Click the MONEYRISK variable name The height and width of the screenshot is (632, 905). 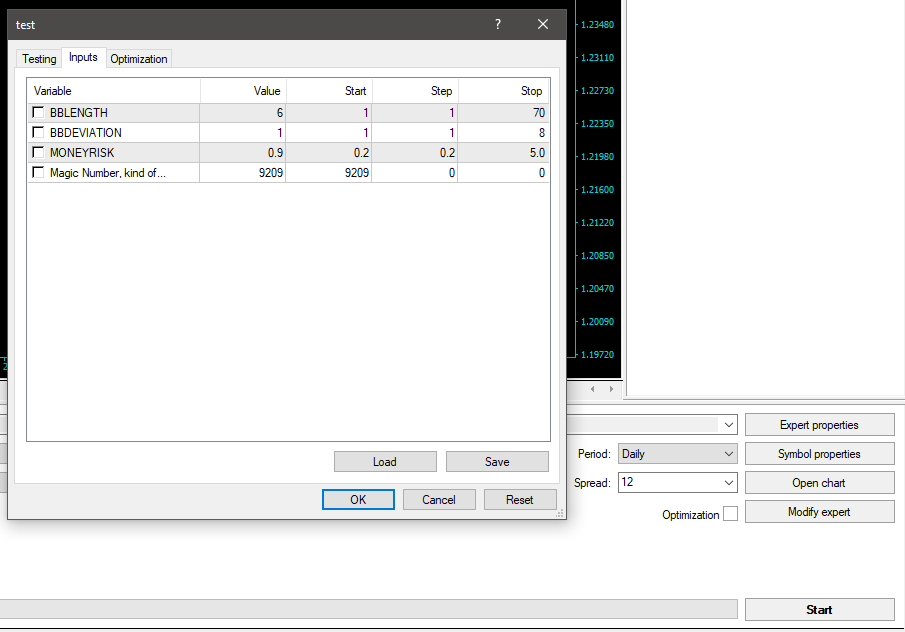pos(82,153)
